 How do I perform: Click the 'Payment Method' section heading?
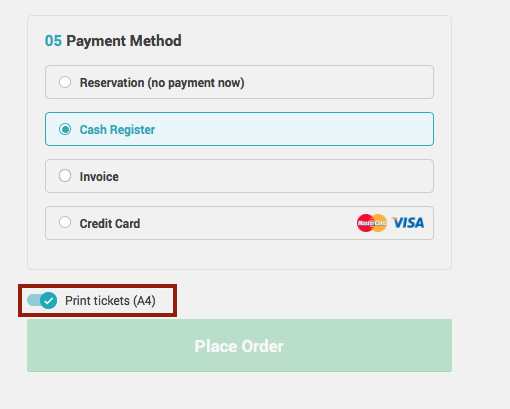pos(124,41)
